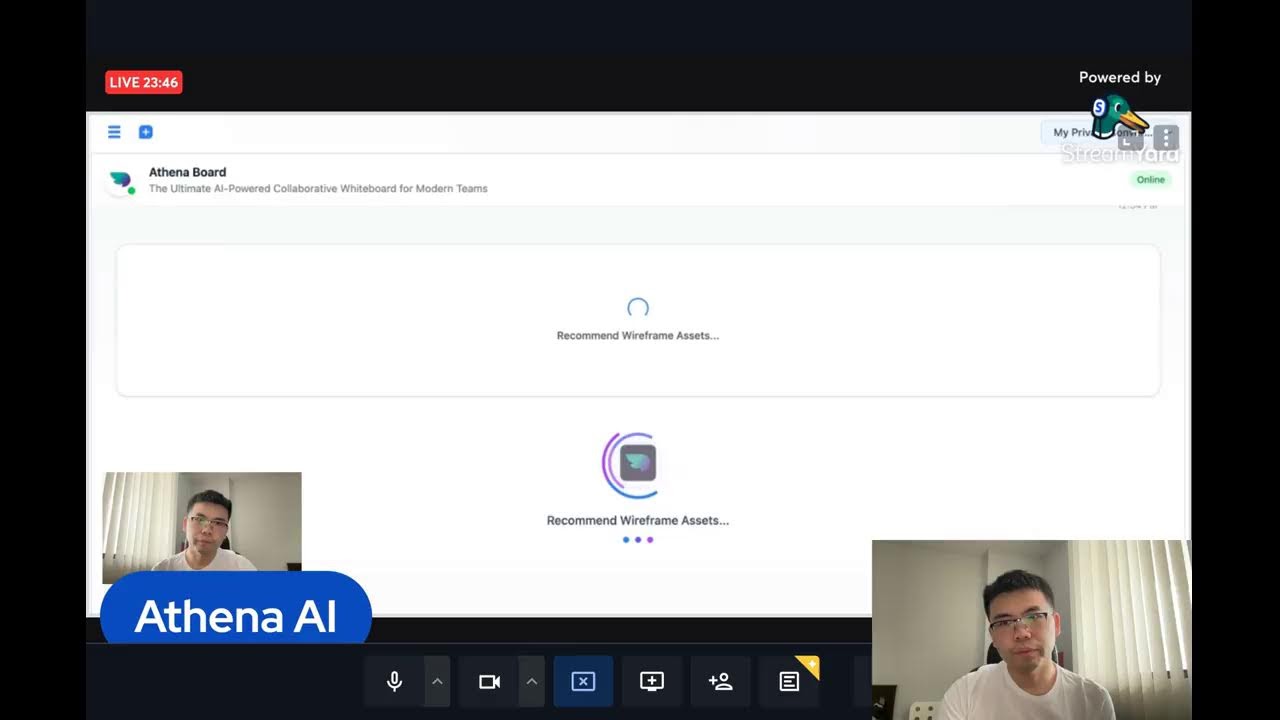
Task: Click the Athena Board logo avatar
Action: [120, 180]
